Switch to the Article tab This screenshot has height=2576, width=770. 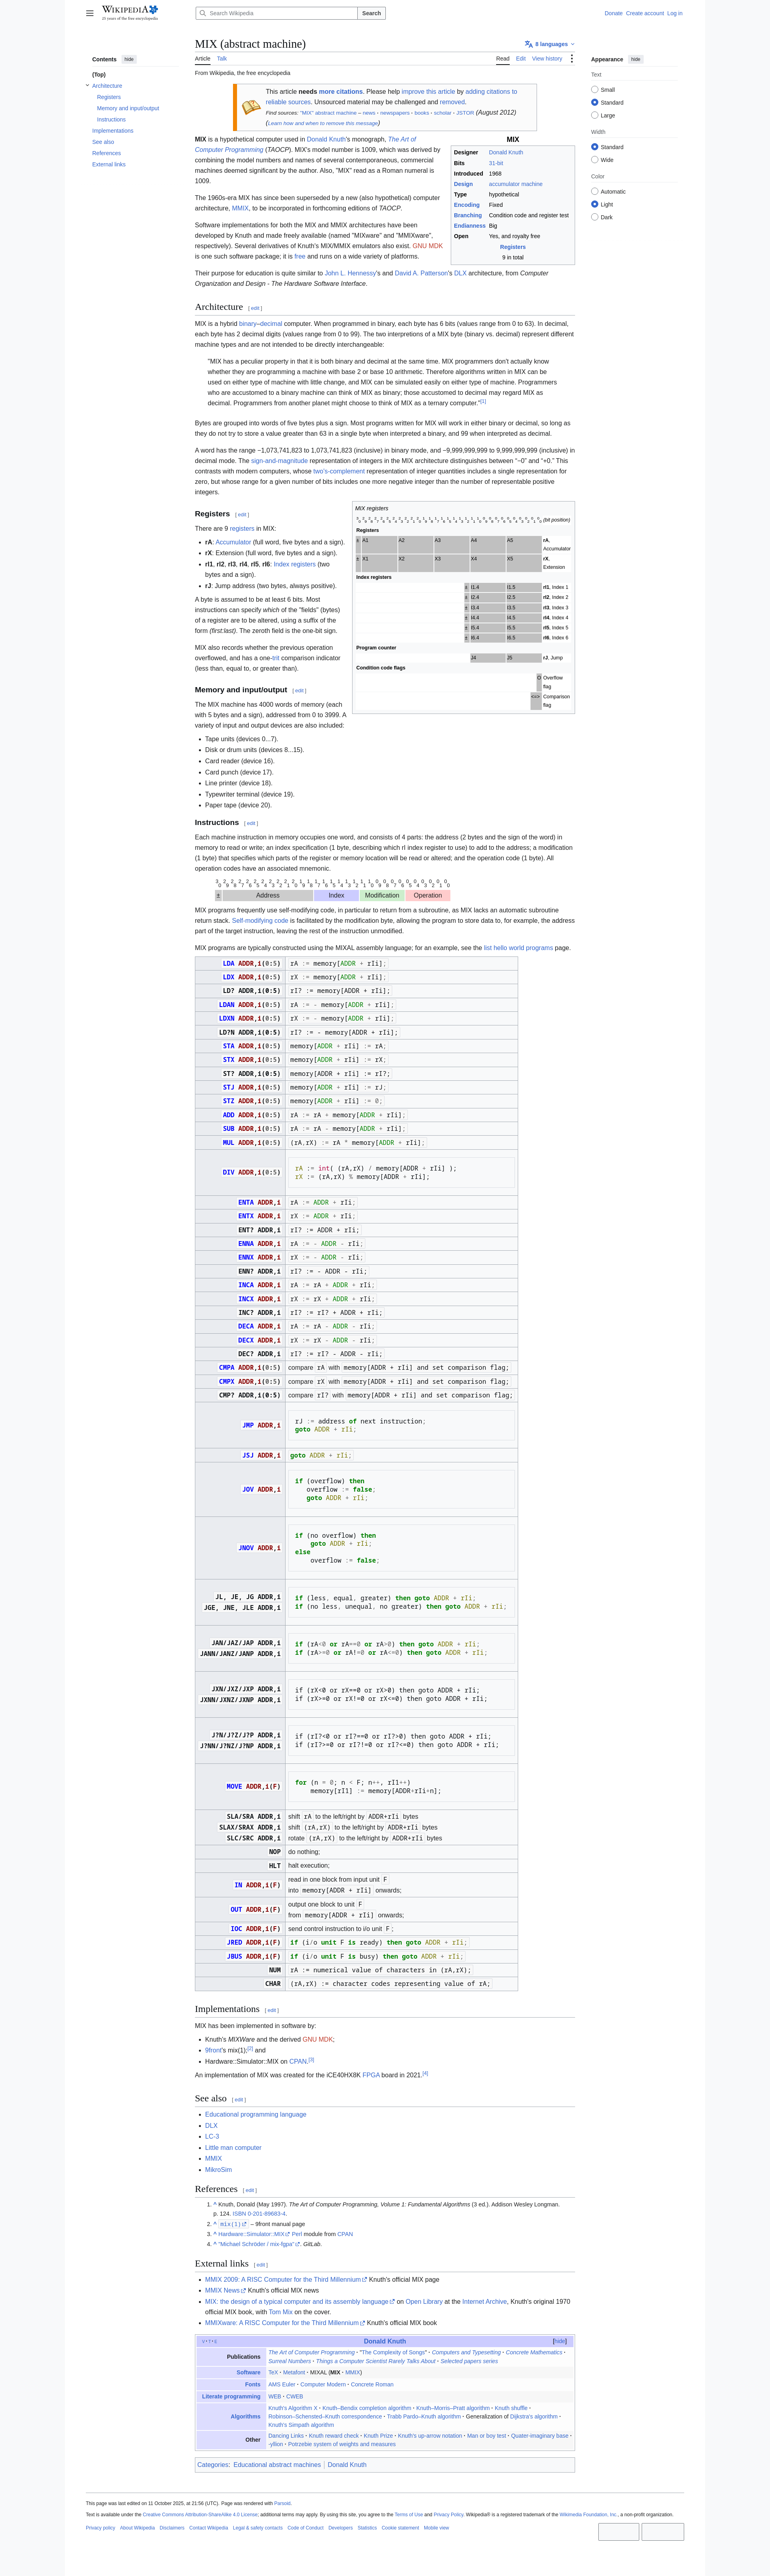tap(202, 59)
